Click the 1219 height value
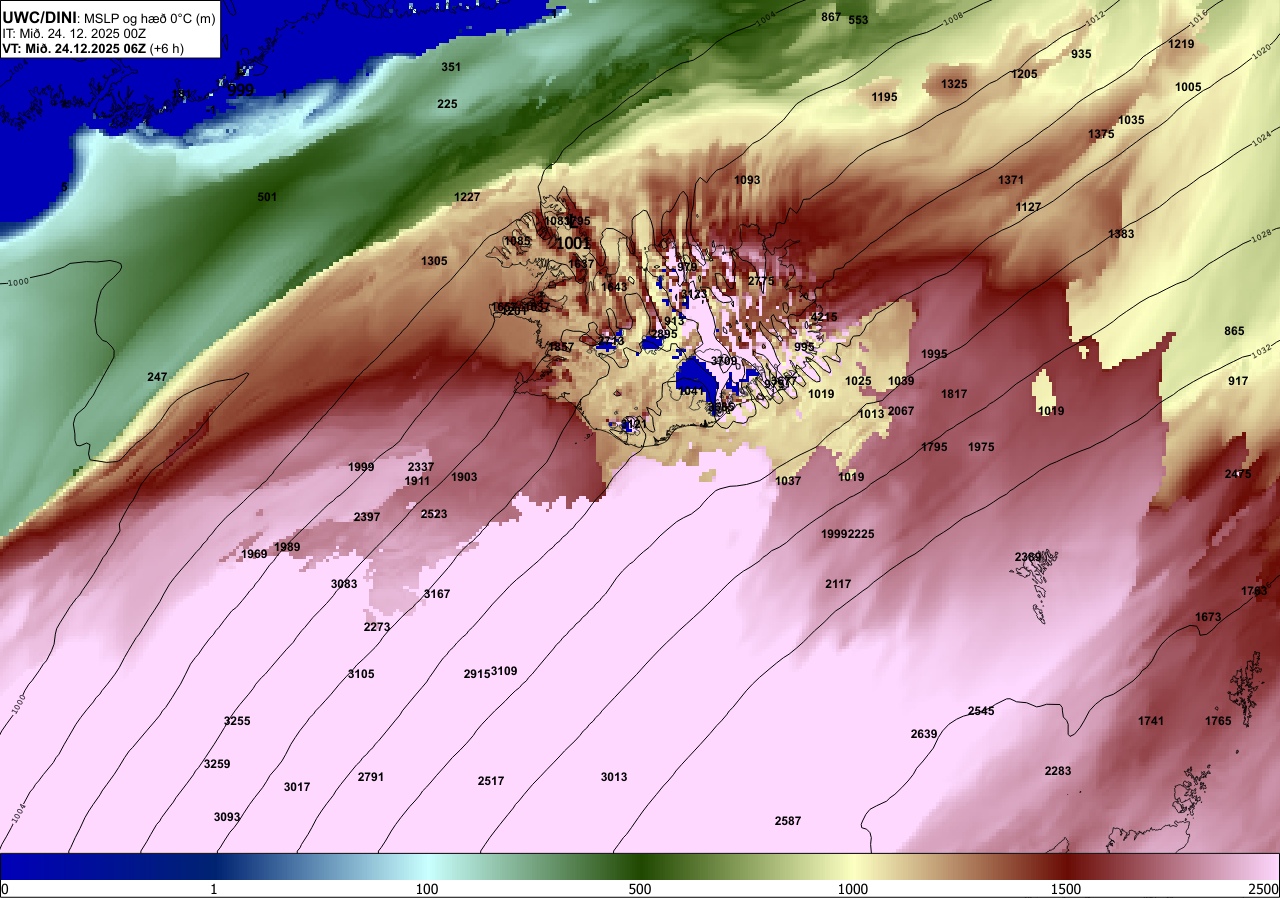This screenshot has width=1280, height=898. coord(1181,44)
